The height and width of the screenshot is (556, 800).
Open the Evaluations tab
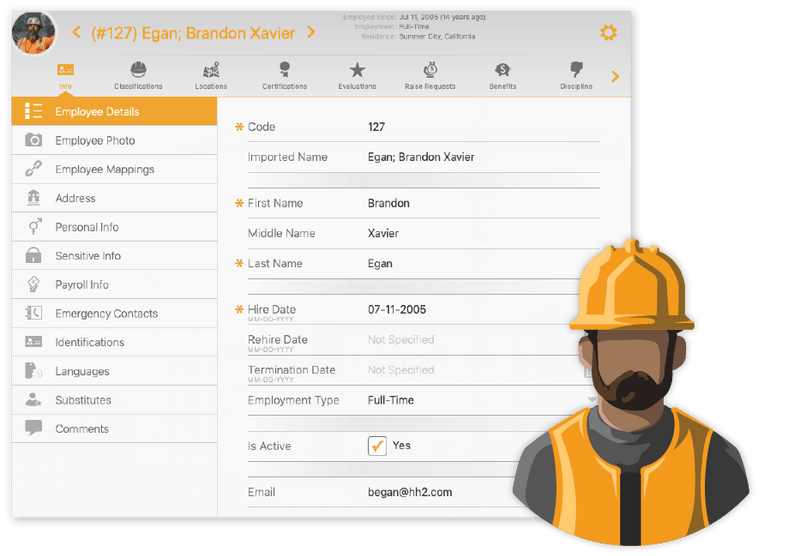coord(357,76)
